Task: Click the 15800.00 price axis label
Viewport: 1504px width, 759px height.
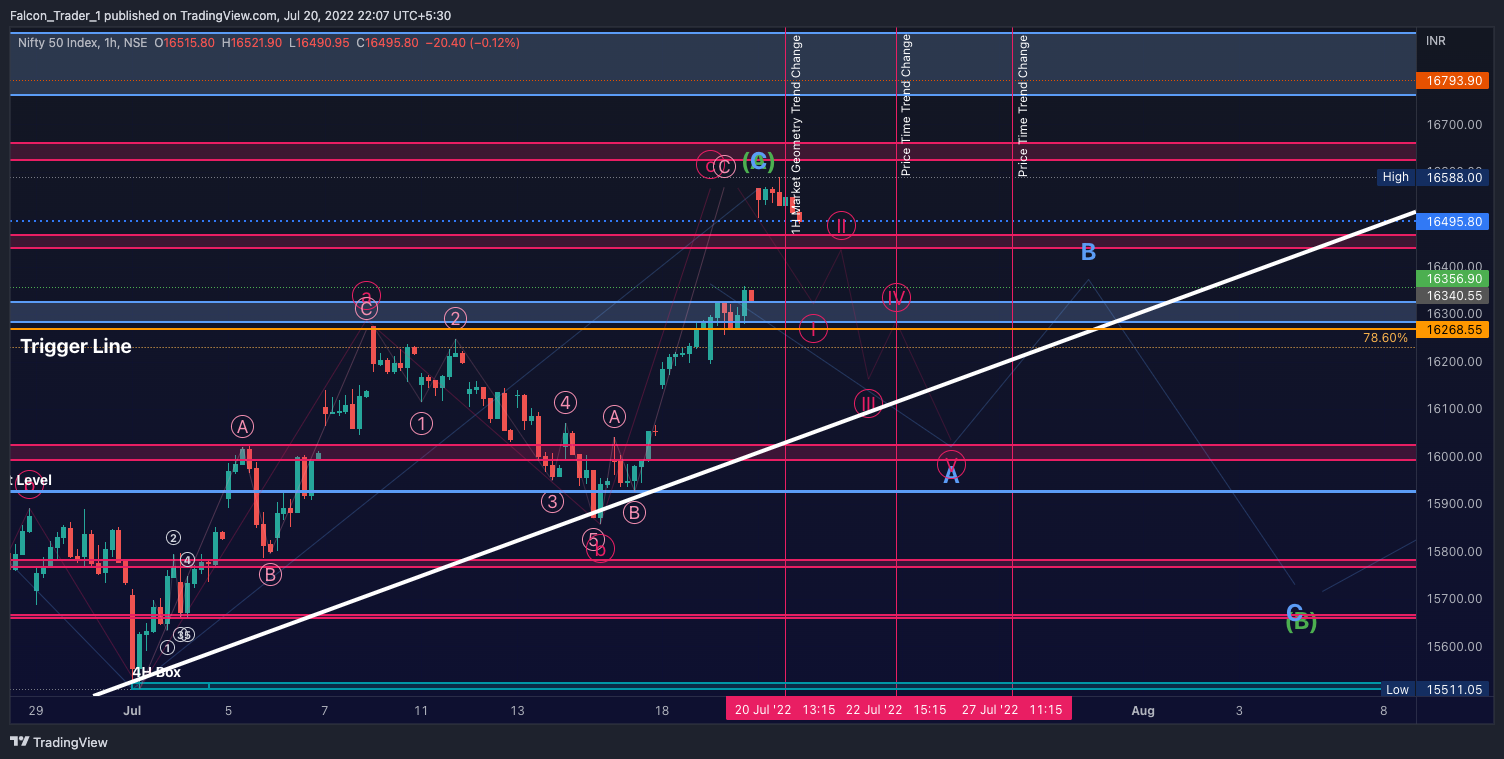Action: [x=1453, y=551]
